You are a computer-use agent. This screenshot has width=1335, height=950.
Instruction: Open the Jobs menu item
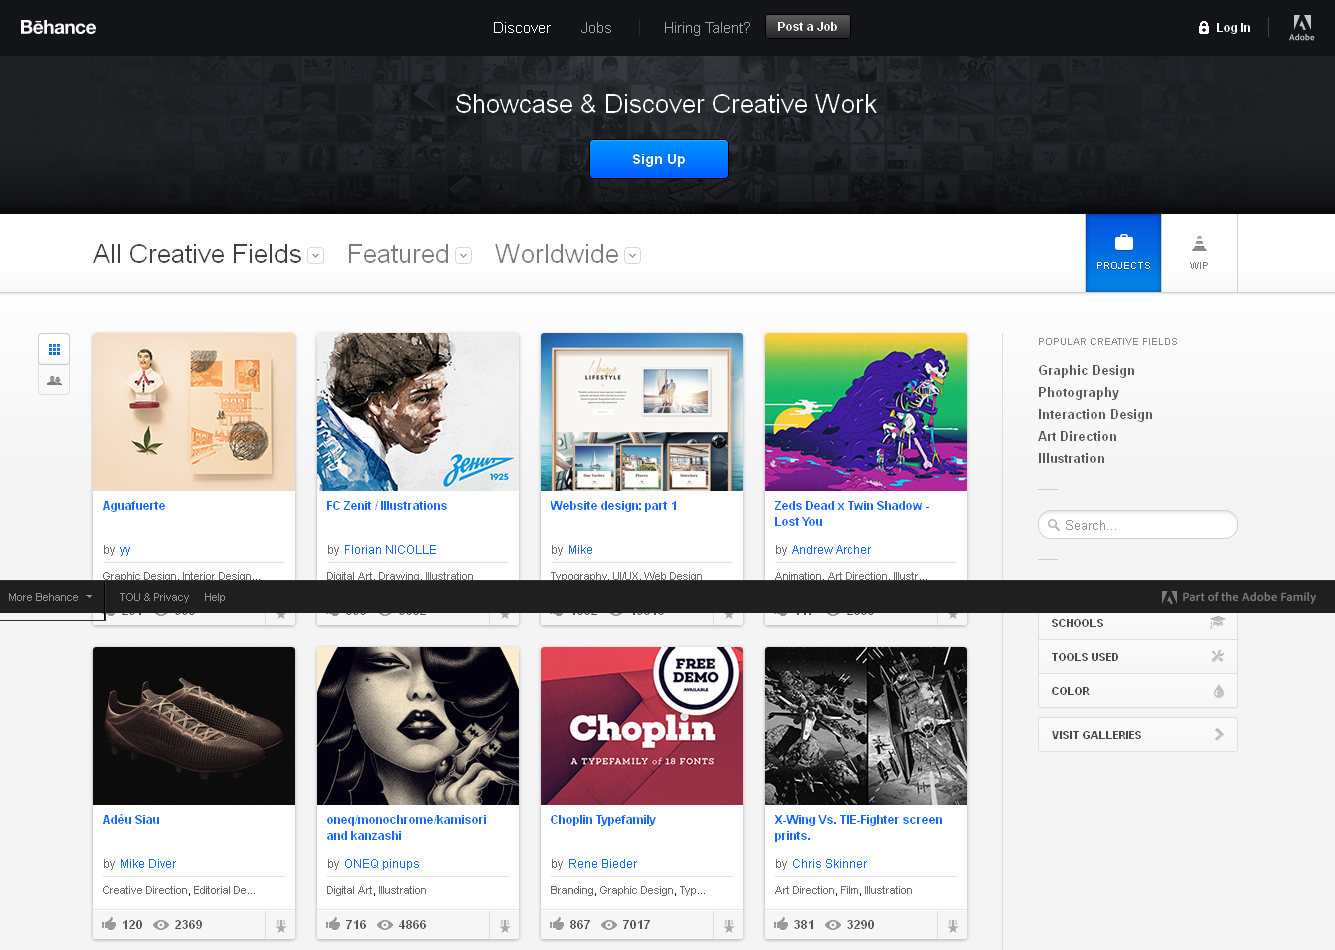(x=596, y=28)
